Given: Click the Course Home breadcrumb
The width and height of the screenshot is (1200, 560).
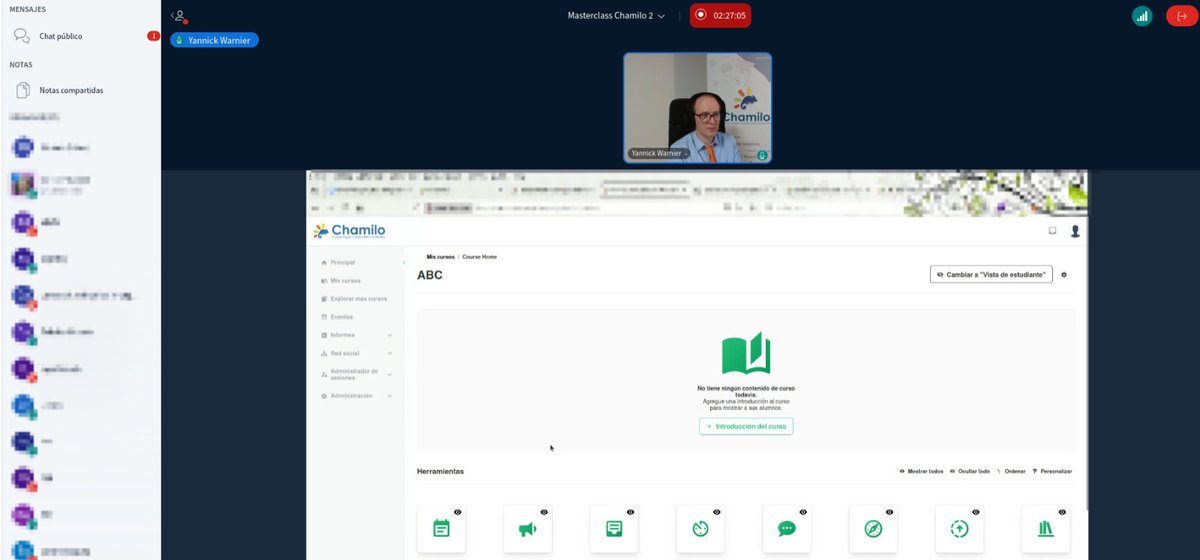Looking at the screenshot, I should point(479,257).
